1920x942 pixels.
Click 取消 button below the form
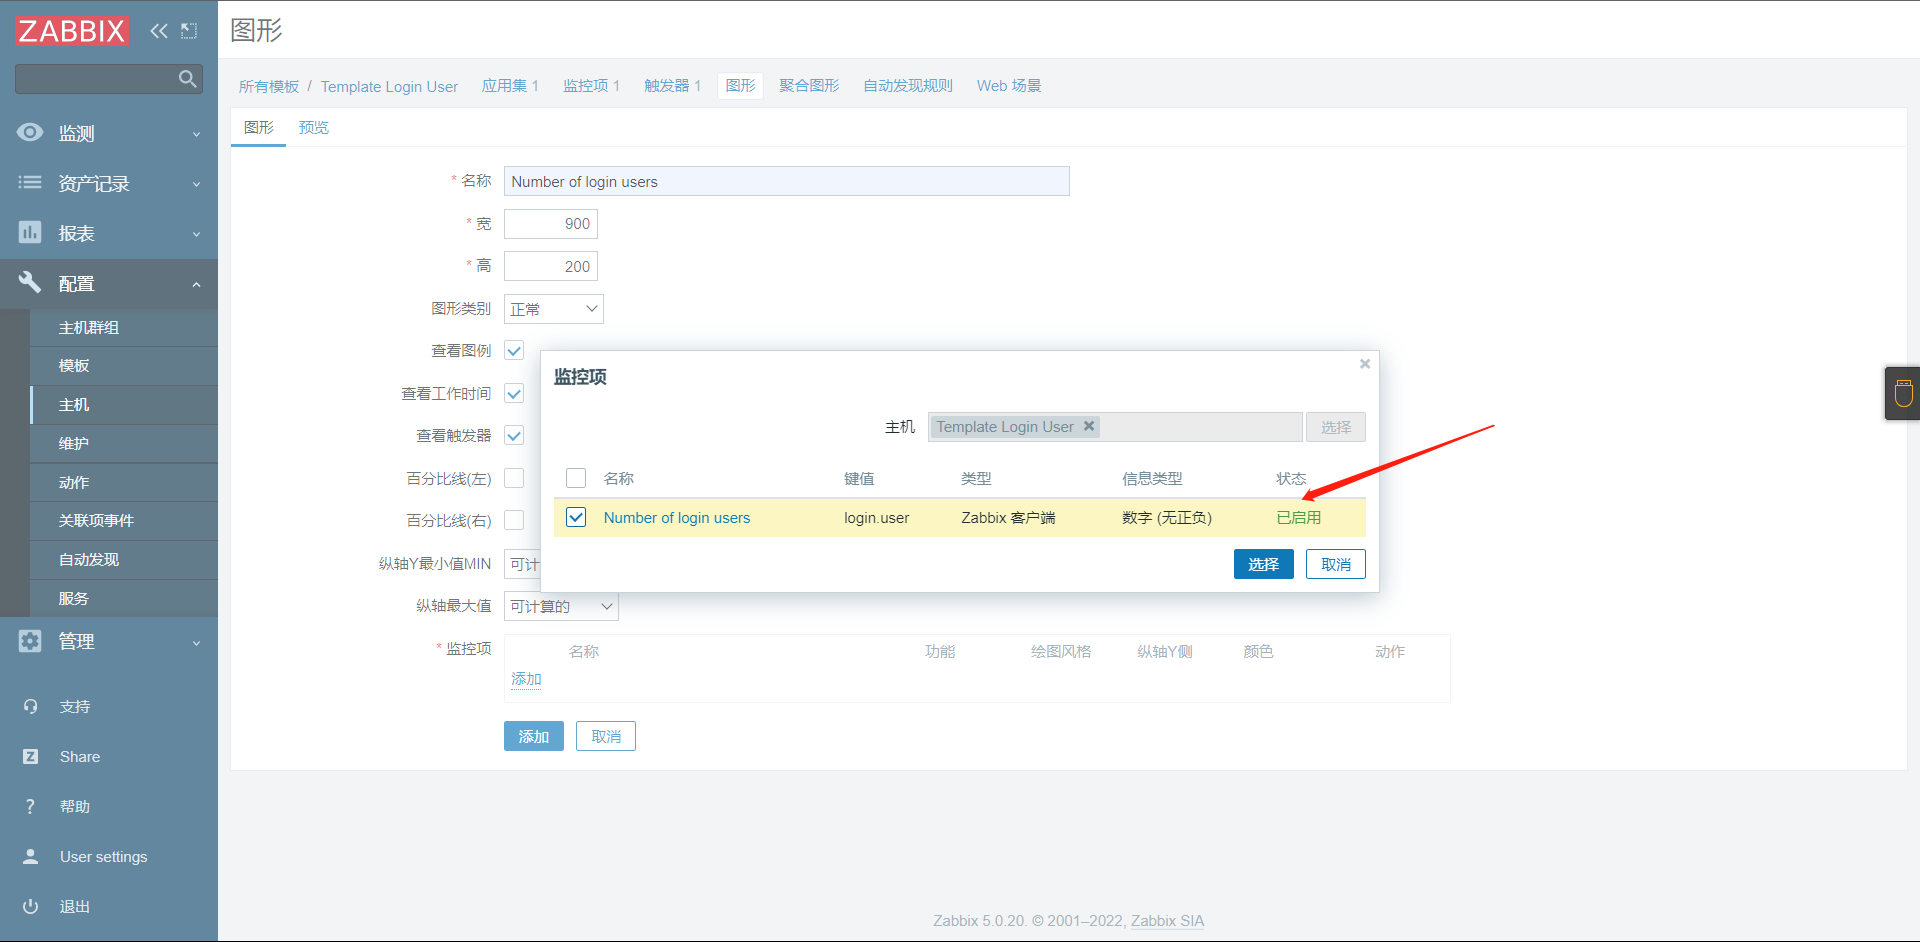point(606,736)
